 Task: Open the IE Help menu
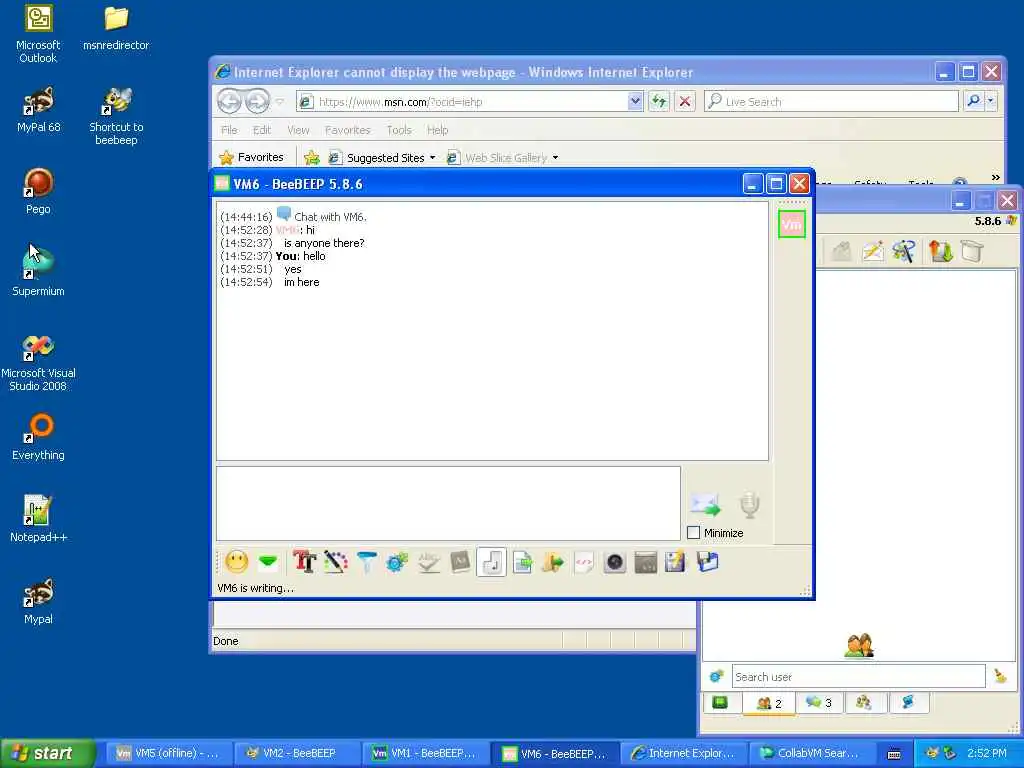point(438,130)
